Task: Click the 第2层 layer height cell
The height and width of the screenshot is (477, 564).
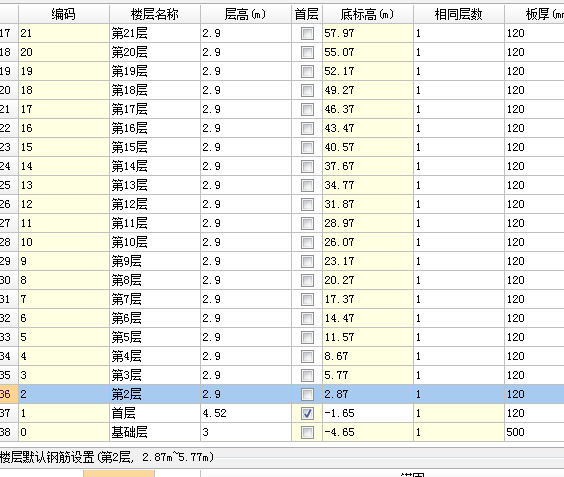Action: [246, 394]
